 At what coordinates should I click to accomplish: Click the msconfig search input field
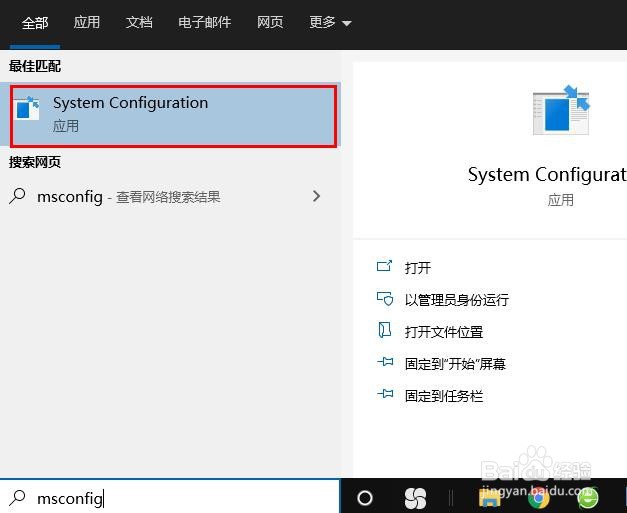click(x=170, y=498)
